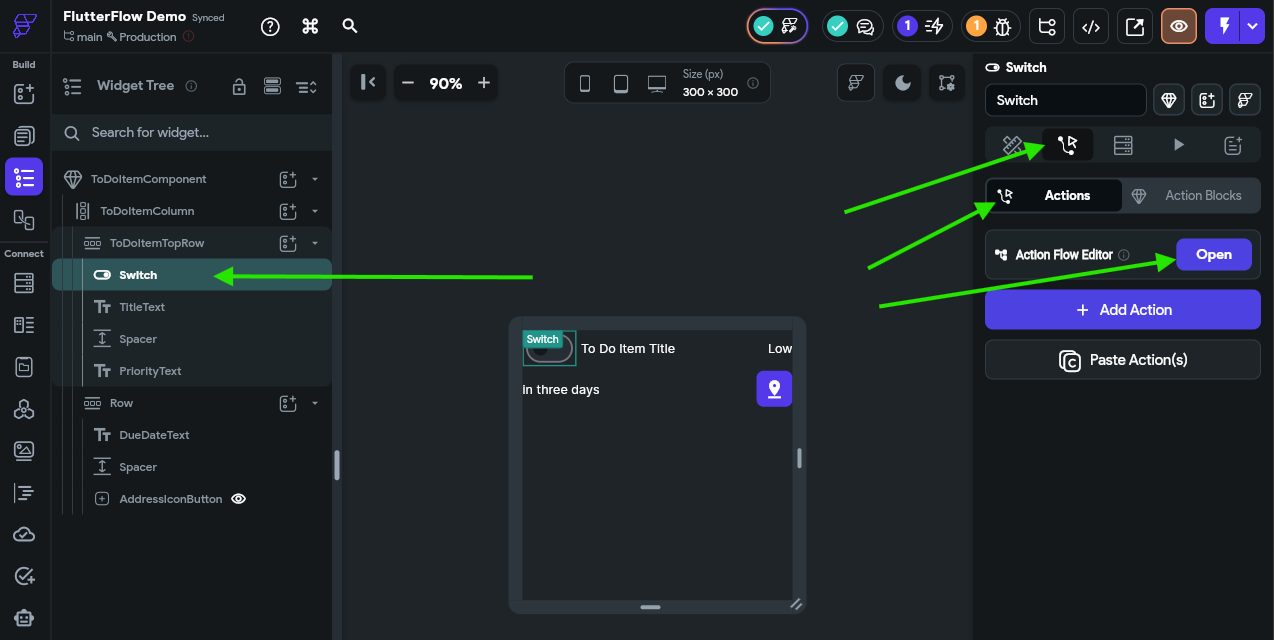Open the Actions tab icon in properties panel
Image resolution: width=1274 pixels, height=640 pixels.
1068,145
